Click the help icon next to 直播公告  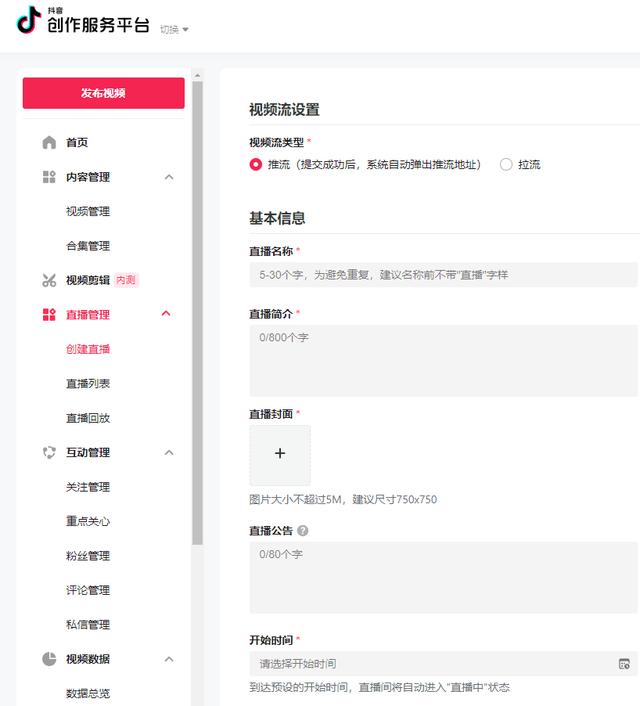tap(303, 531)
